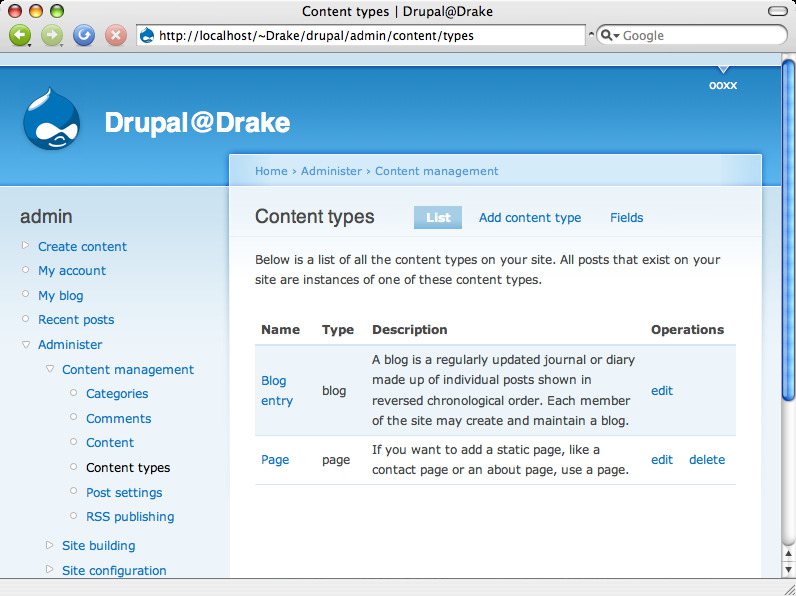796x596 pixels.
Task: Collapse the Administer menu triangle
Action: [26, 344]
